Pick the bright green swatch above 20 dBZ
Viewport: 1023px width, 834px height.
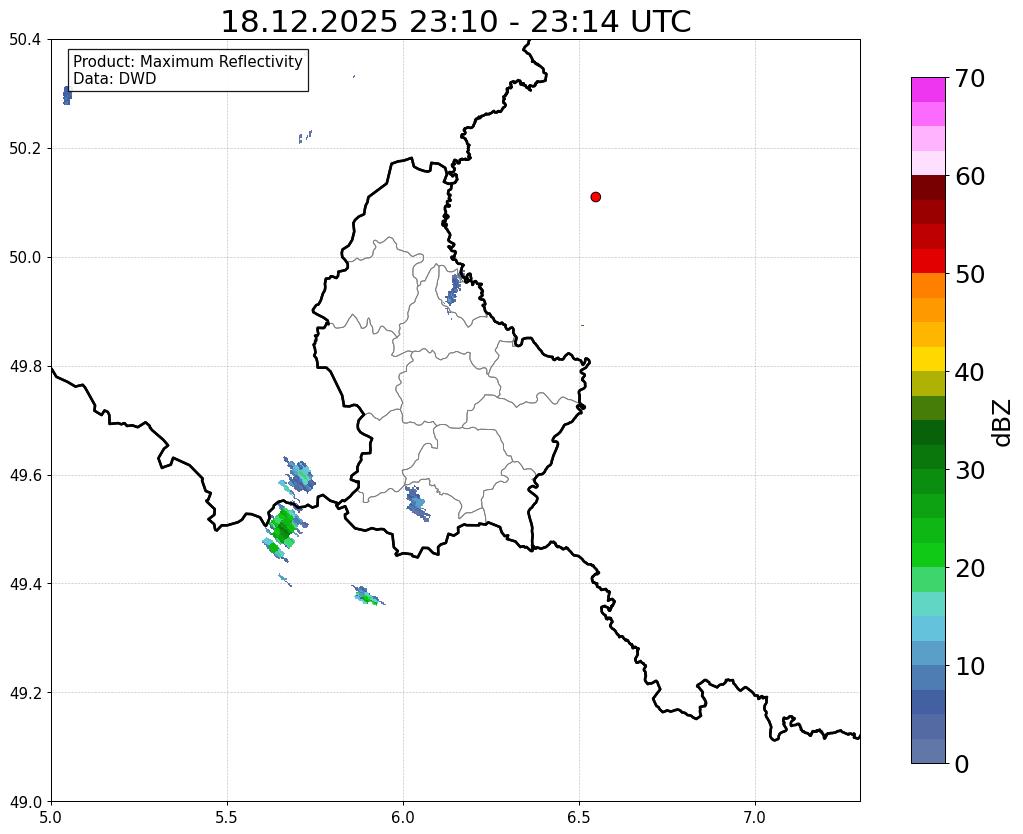pyautogui.click(x=928, y=555)
